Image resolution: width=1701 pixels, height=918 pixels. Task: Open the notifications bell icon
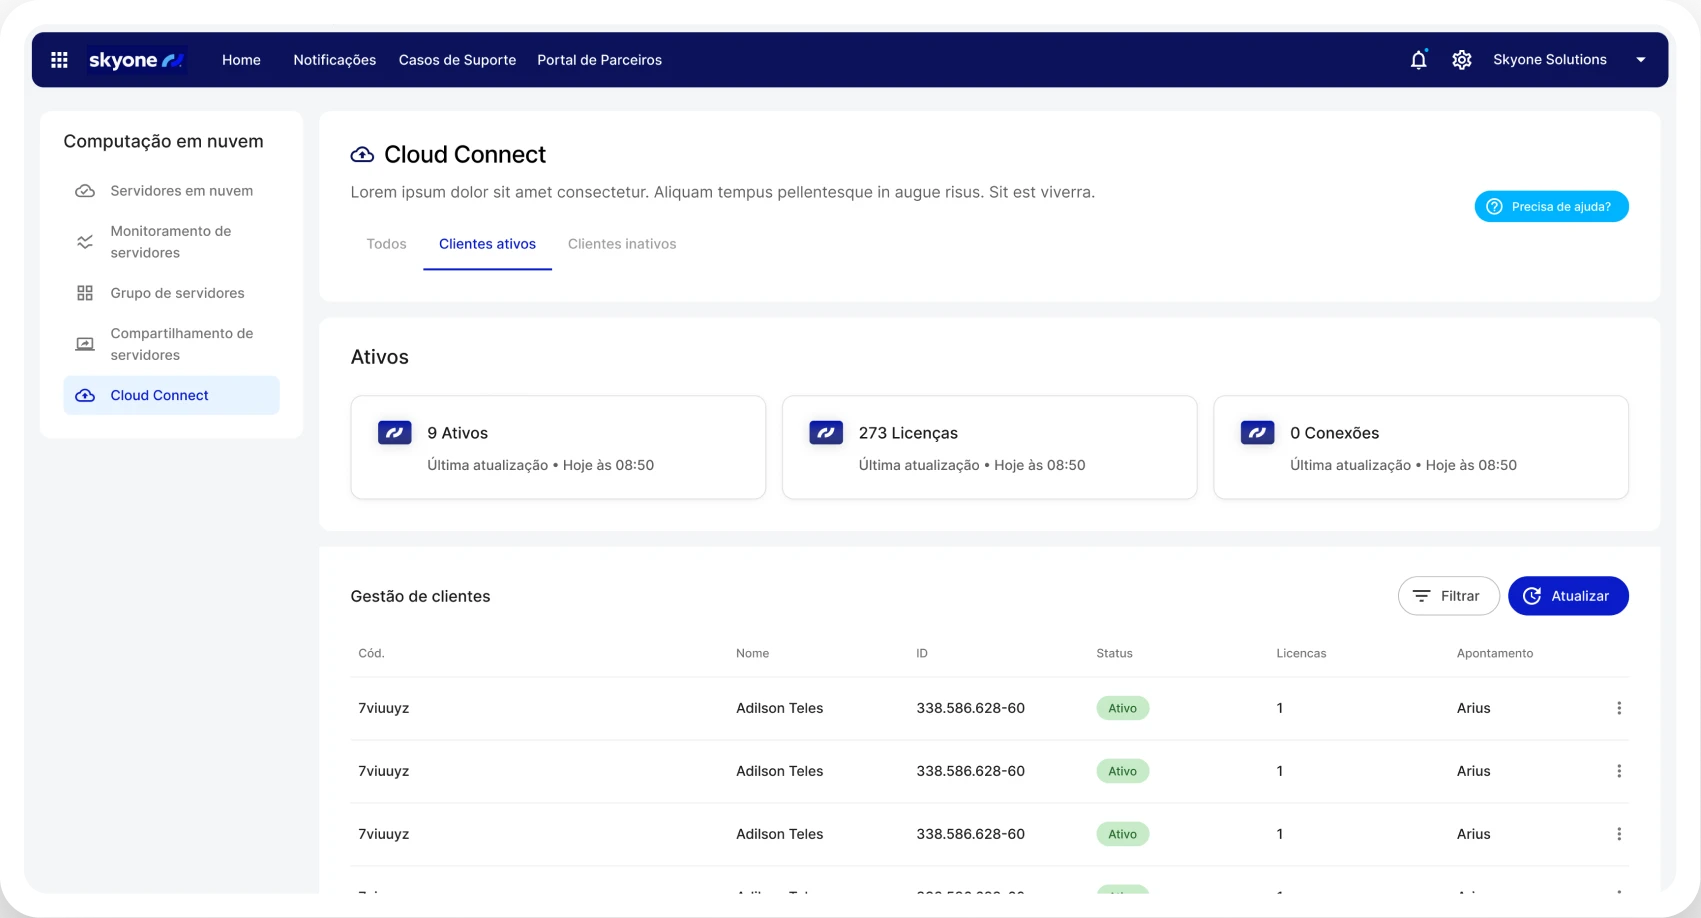pyautogui.click(x=1418, y=60)
